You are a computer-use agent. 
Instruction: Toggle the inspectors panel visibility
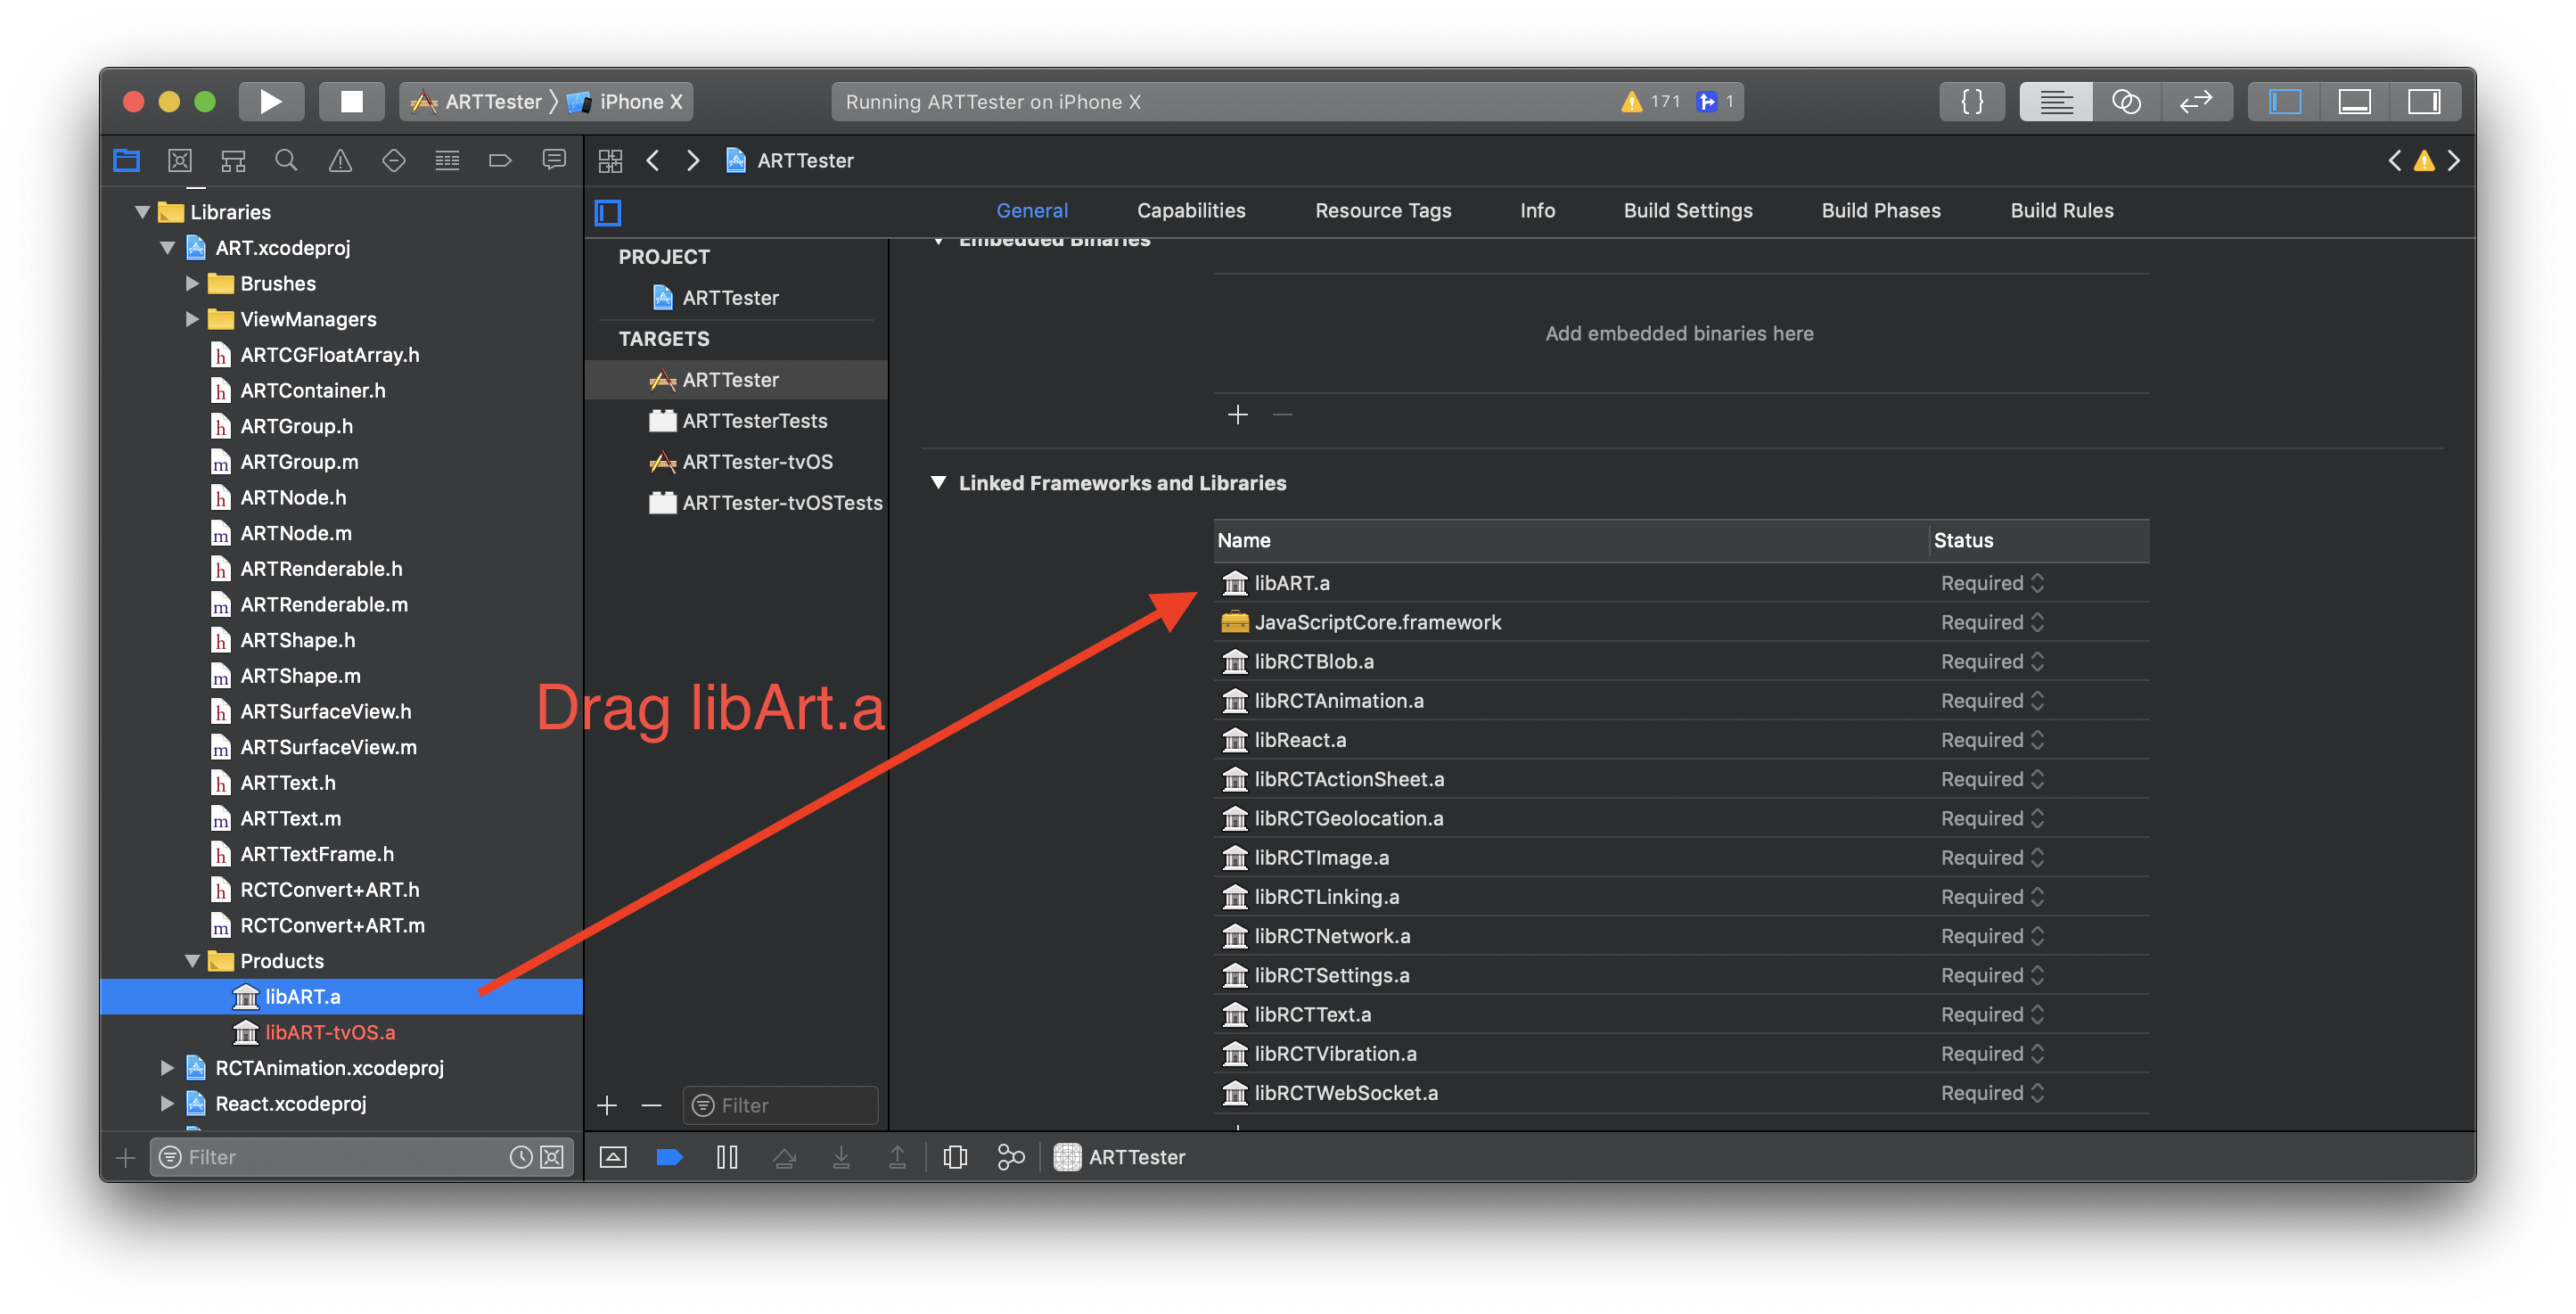2423,101
